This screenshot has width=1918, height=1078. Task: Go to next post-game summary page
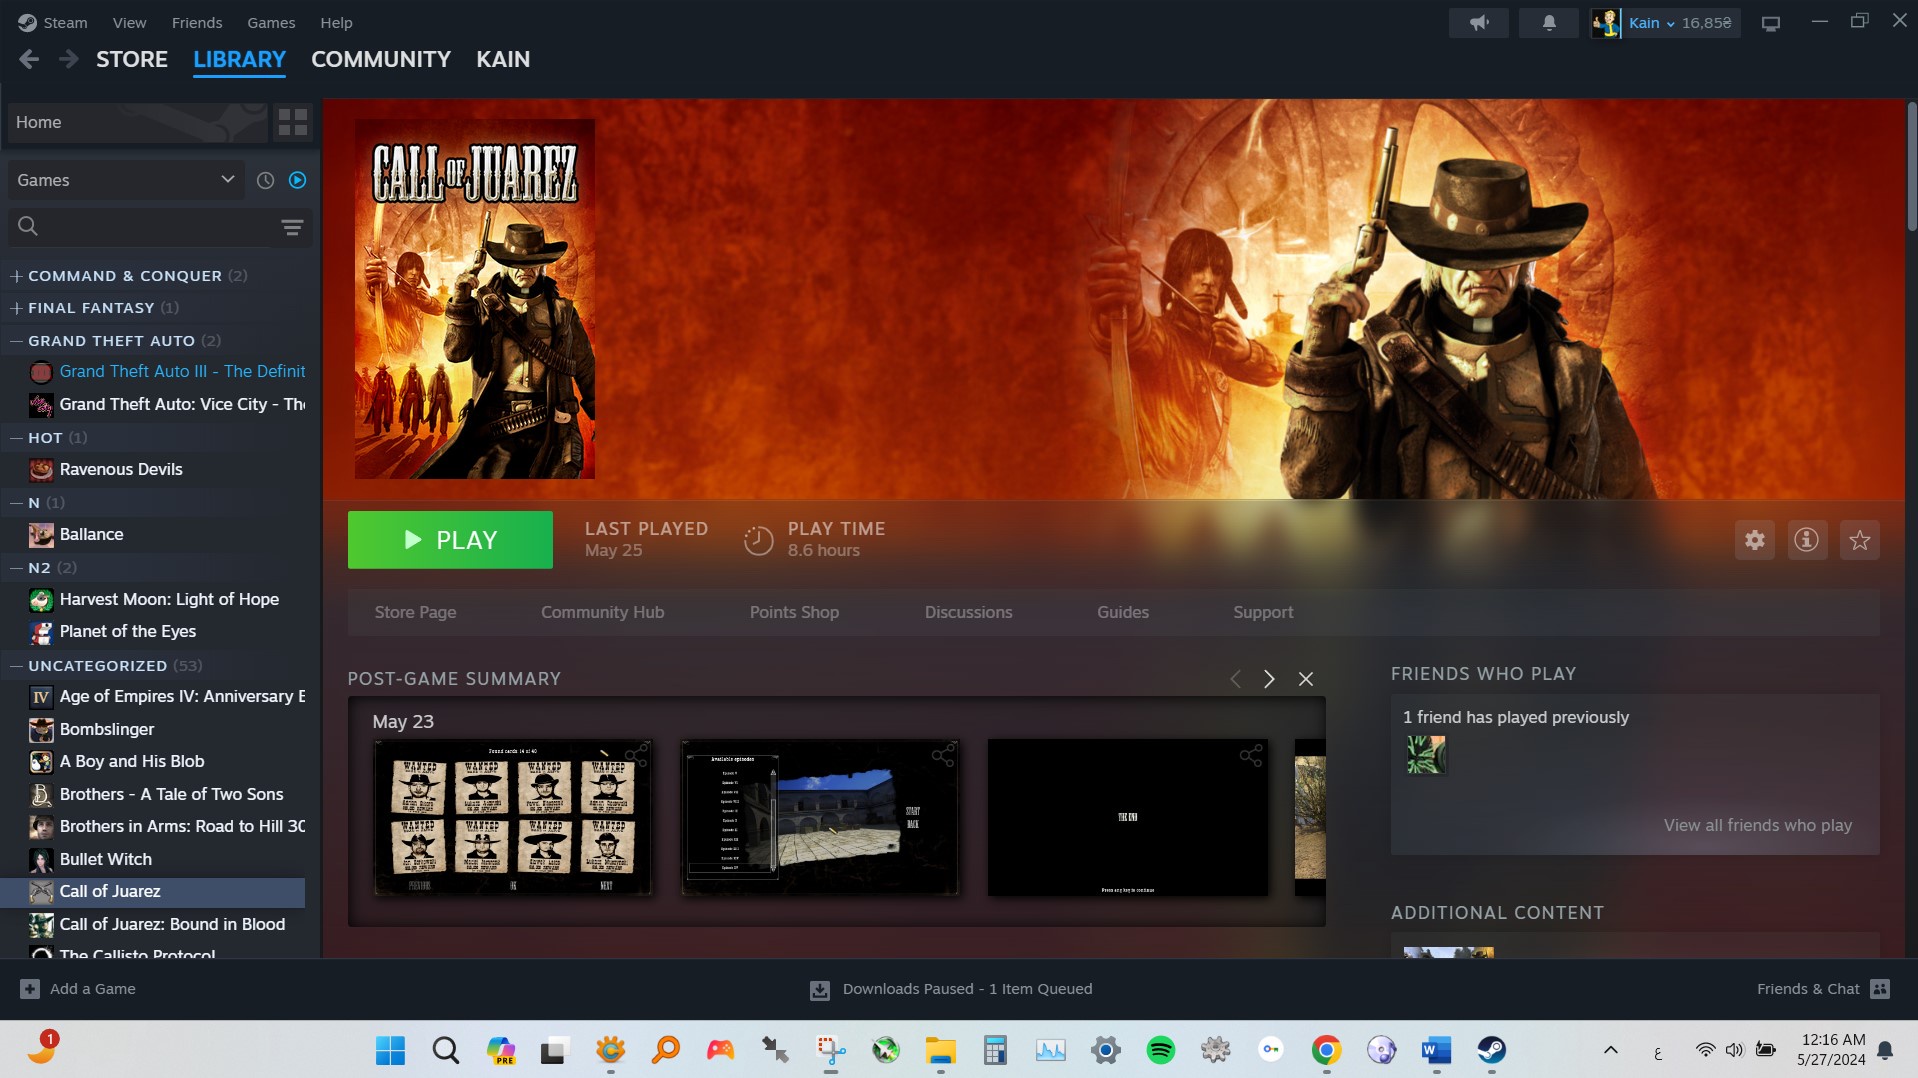[x=1269, y=679]
